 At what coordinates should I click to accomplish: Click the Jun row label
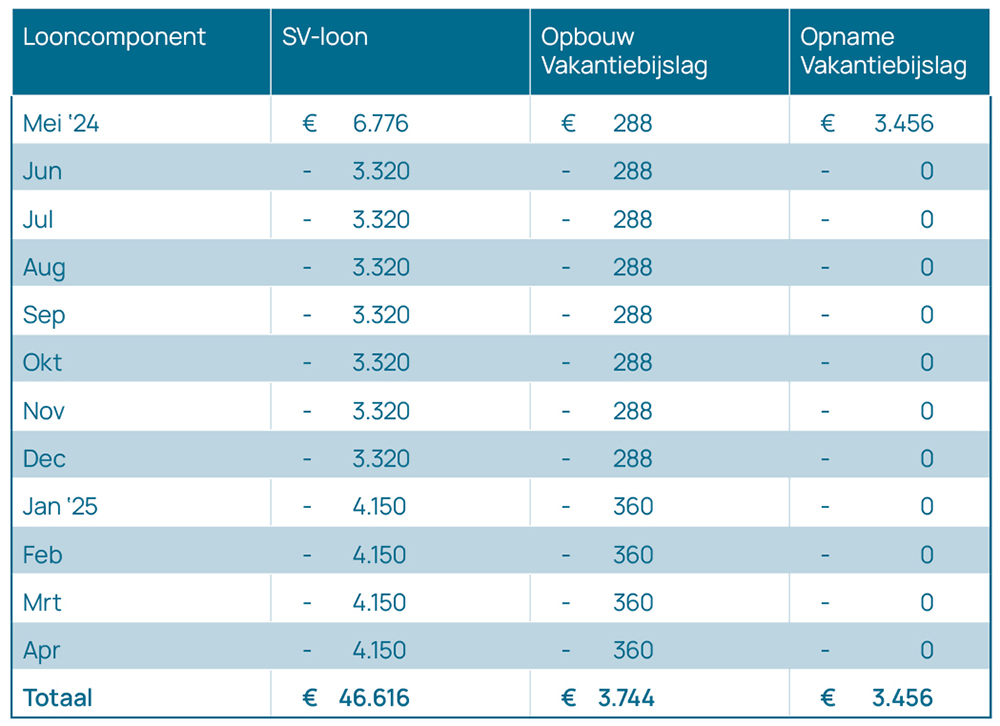tap(43, 171)
